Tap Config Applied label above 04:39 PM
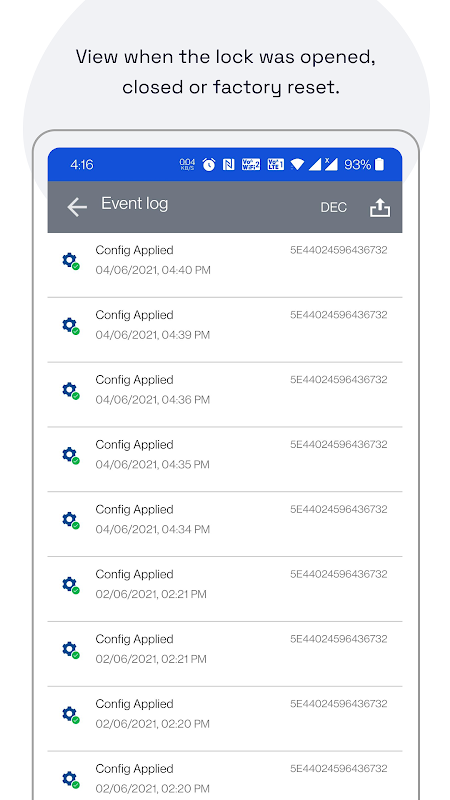This screenshot has width=450, height=800. tap(134, 315)
